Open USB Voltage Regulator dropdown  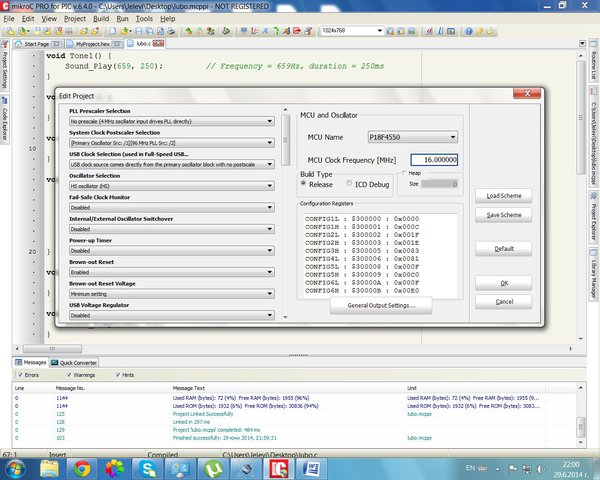click(x=171, y=315)
